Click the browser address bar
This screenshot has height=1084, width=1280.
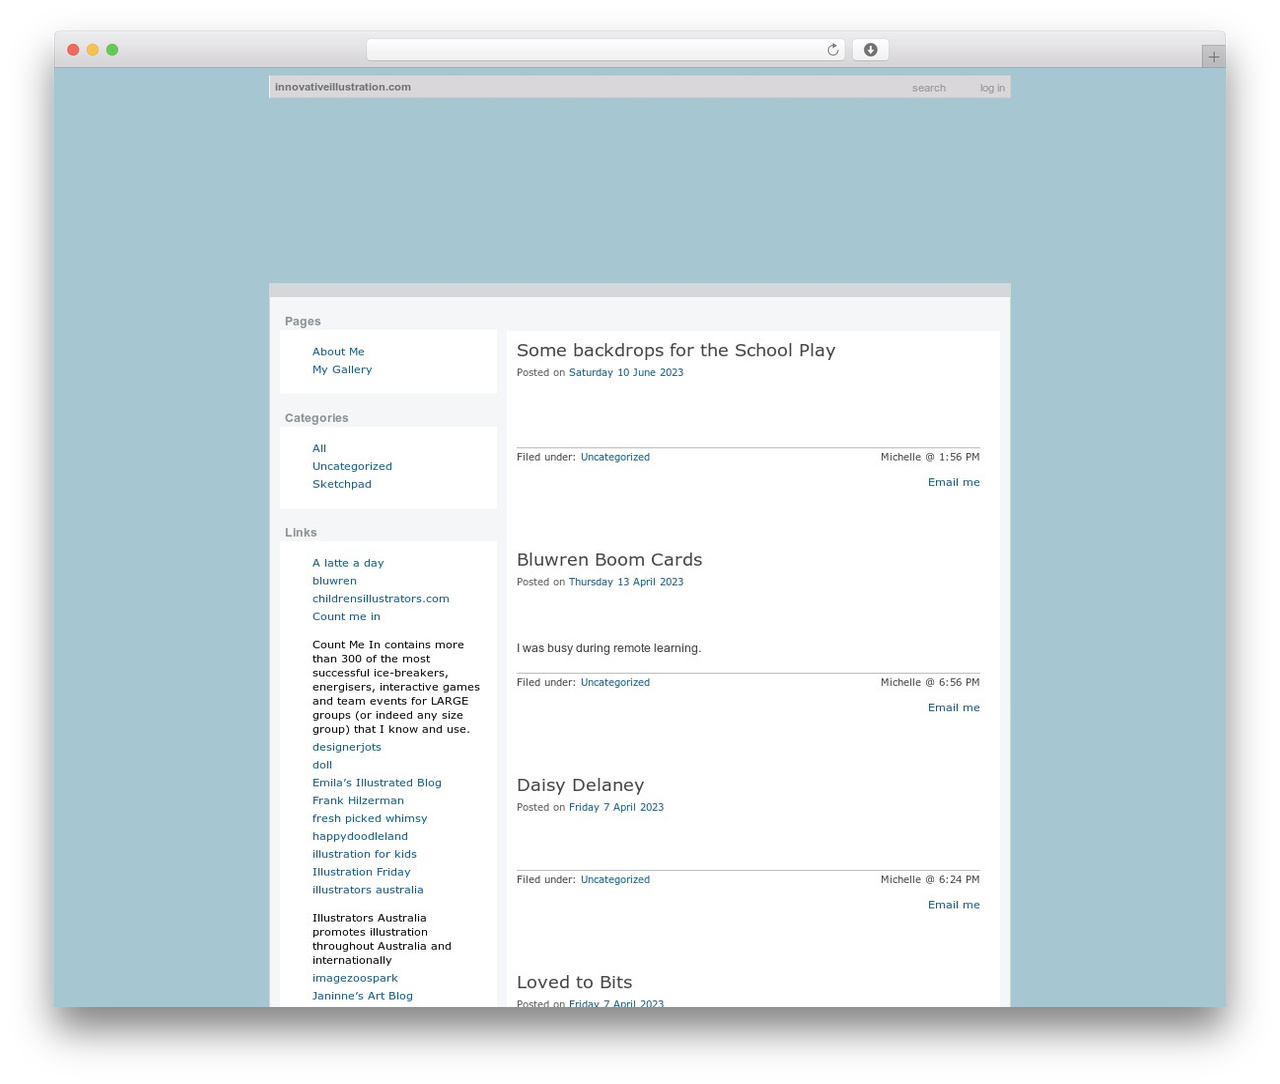pyautogui.click(x=605, y=50)
